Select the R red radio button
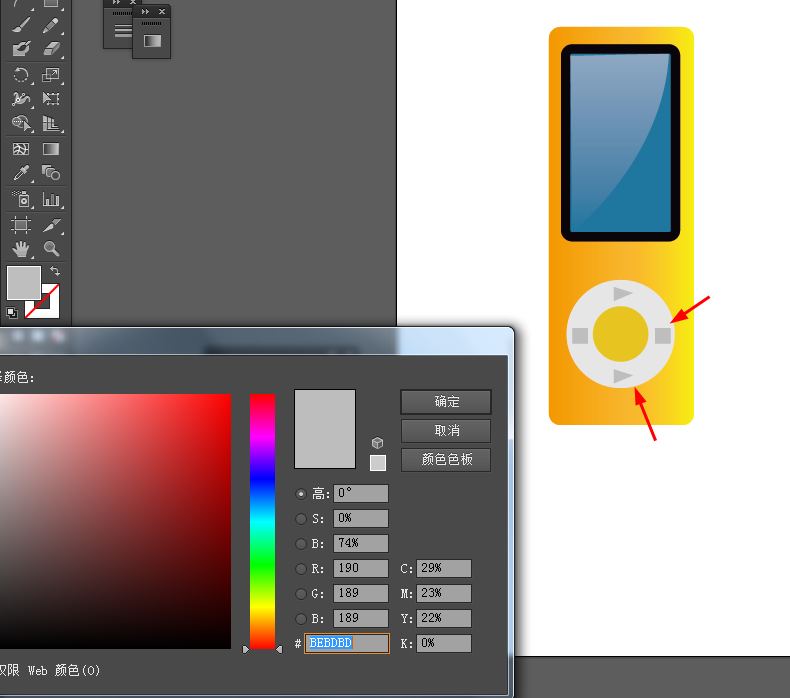Viewport: 790px width, 698px height. [x=301, y=569]
